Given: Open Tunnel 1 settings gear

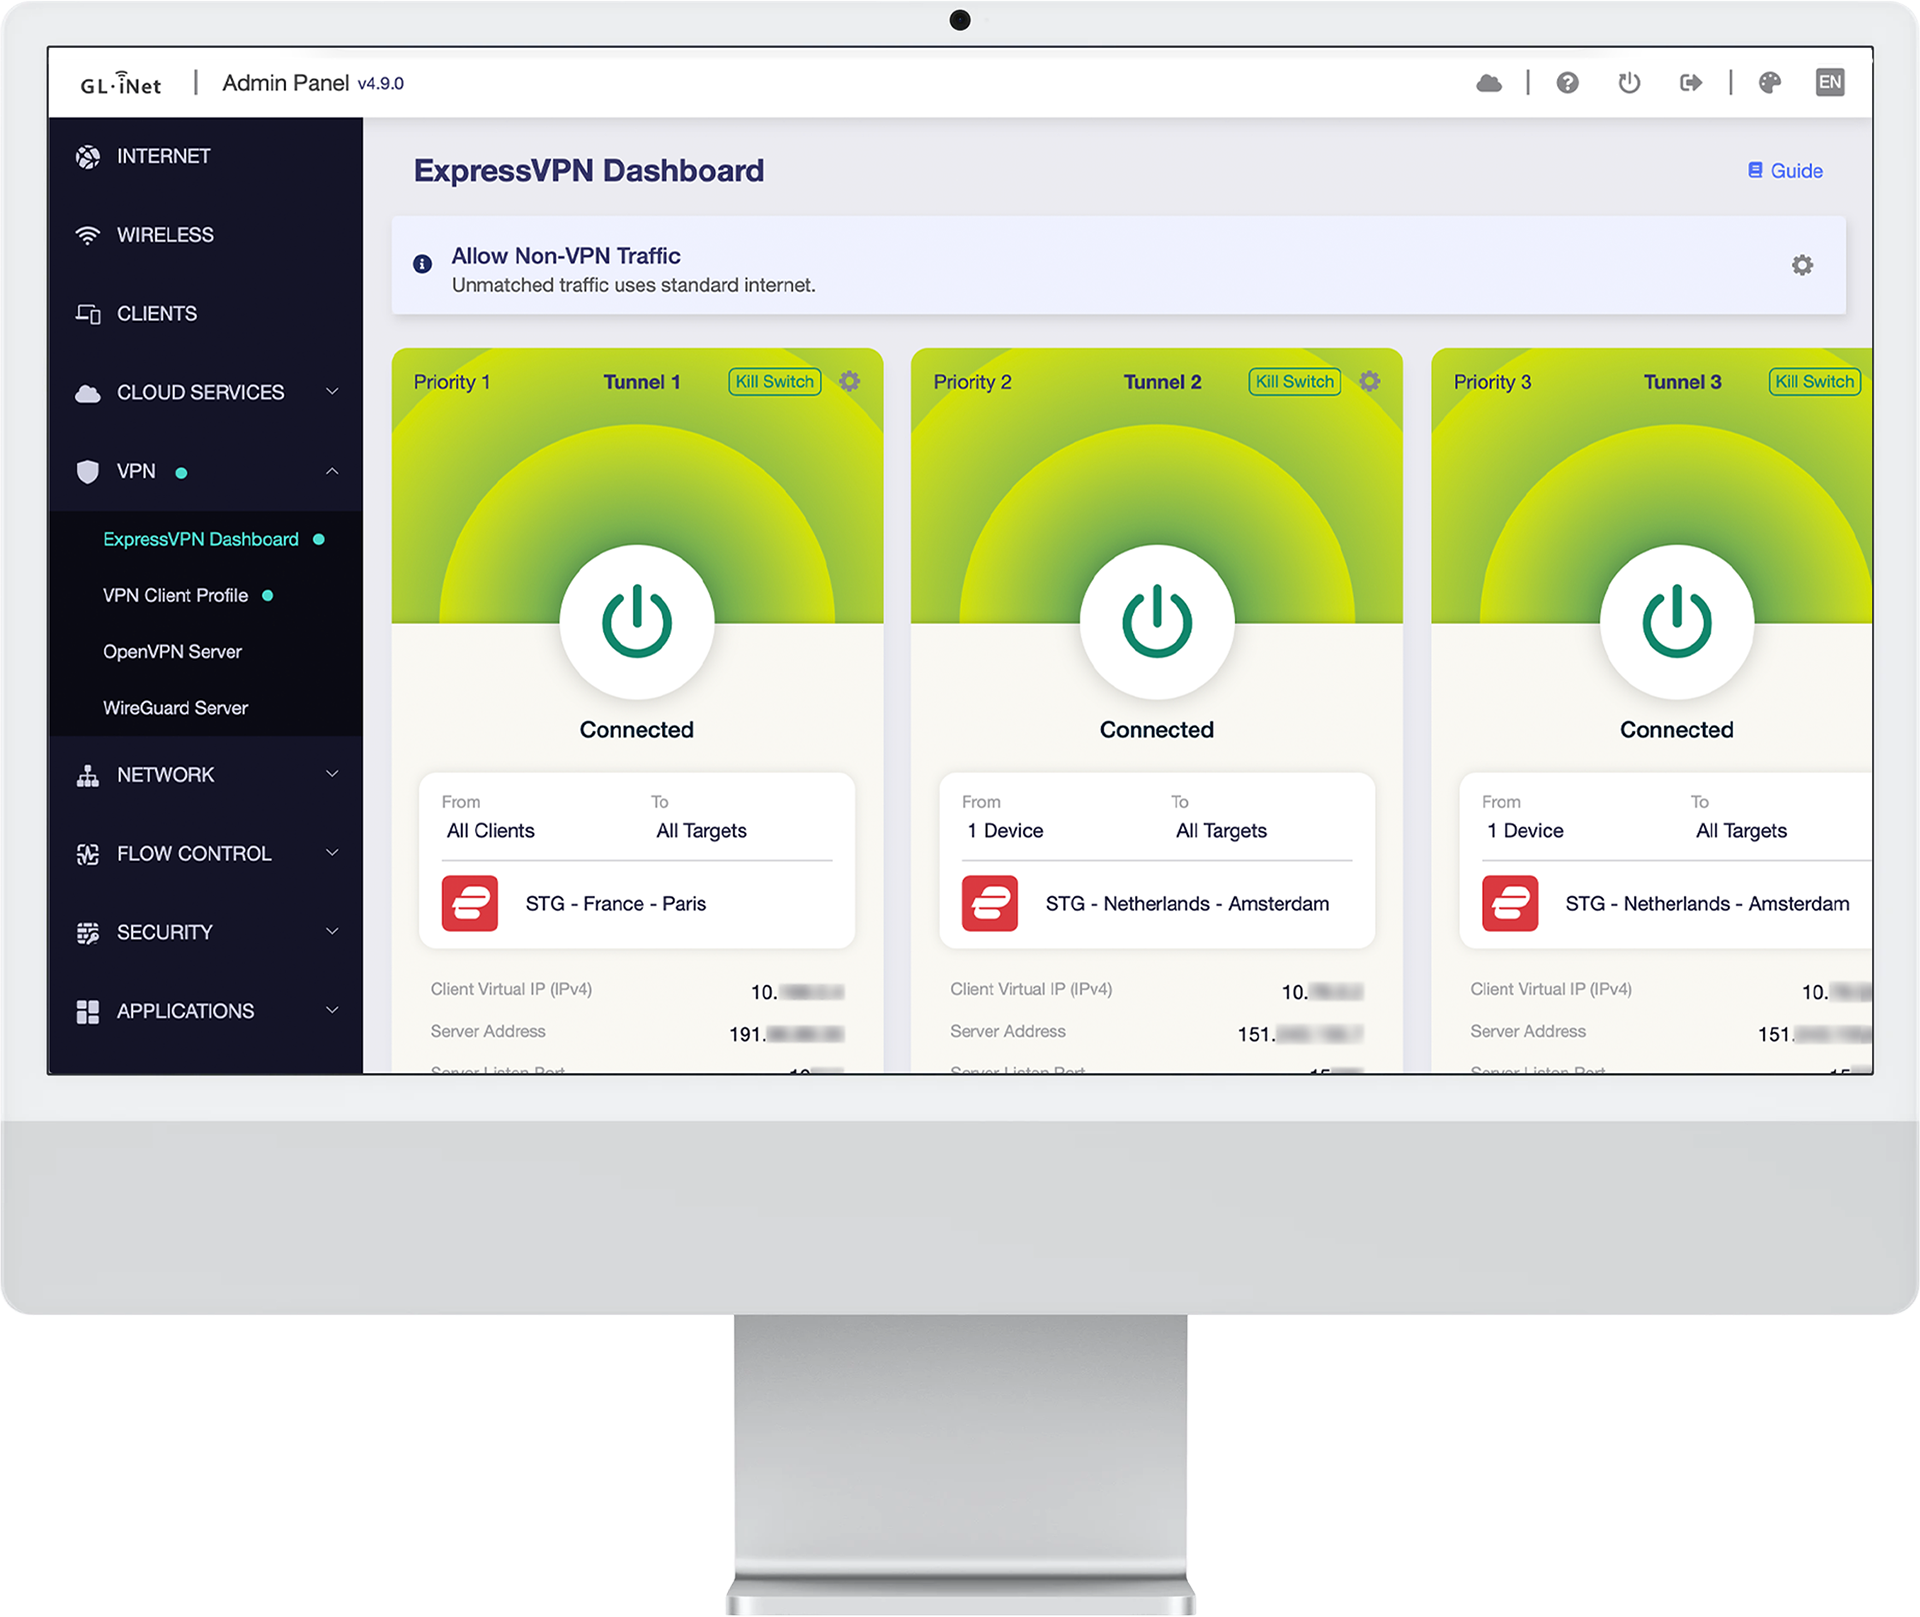Looking at the screenshot, I should [x=850, y=381].
